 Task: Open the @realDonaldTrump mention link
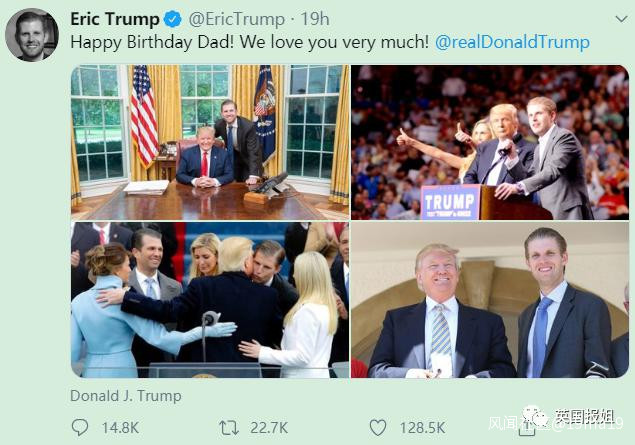512,42
